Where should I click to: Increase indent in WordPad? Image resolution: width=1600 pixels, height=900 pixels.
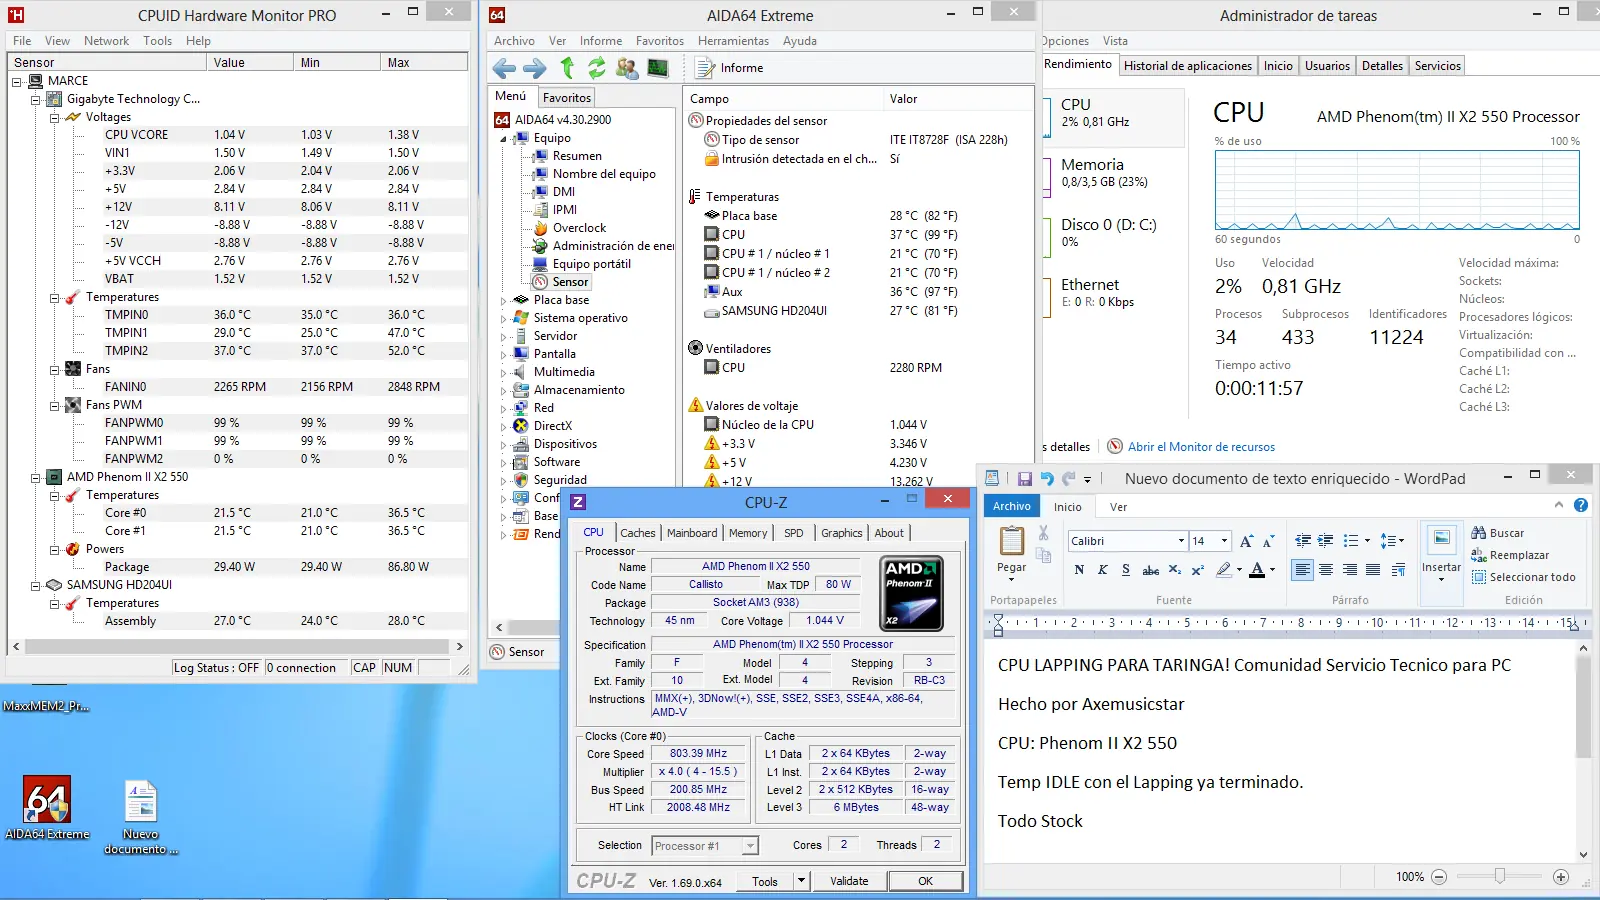click(x=1326, y=541)
